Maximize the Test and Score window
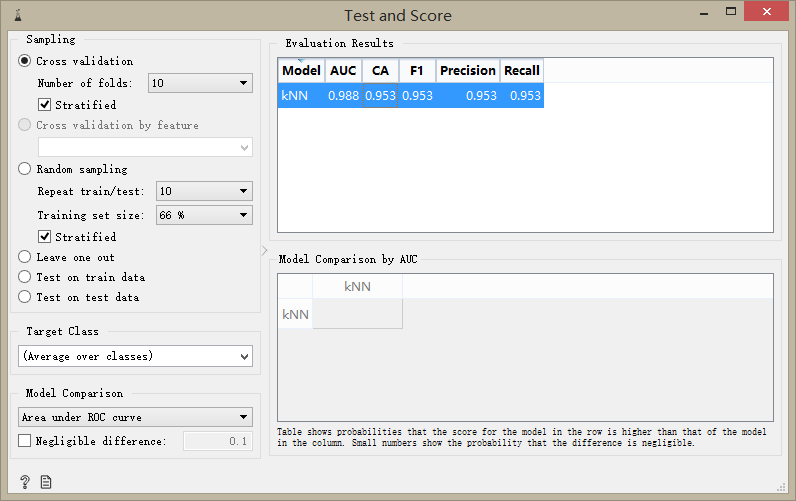 731,12
